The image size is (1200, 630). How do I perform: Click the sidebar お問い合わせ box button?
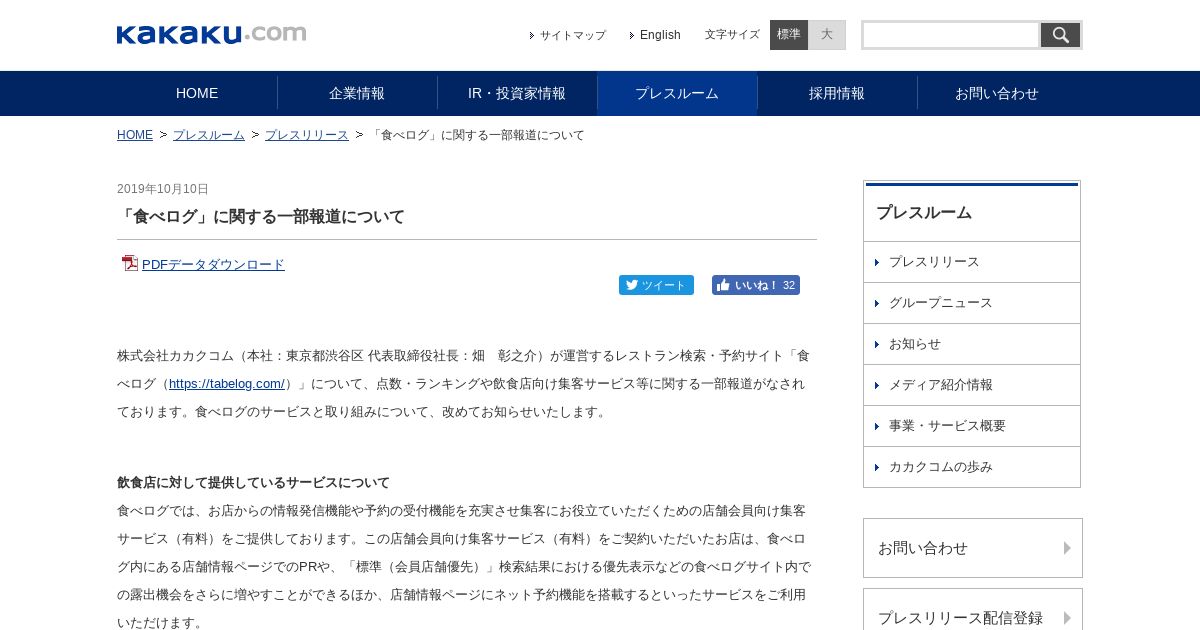[973, 548]
